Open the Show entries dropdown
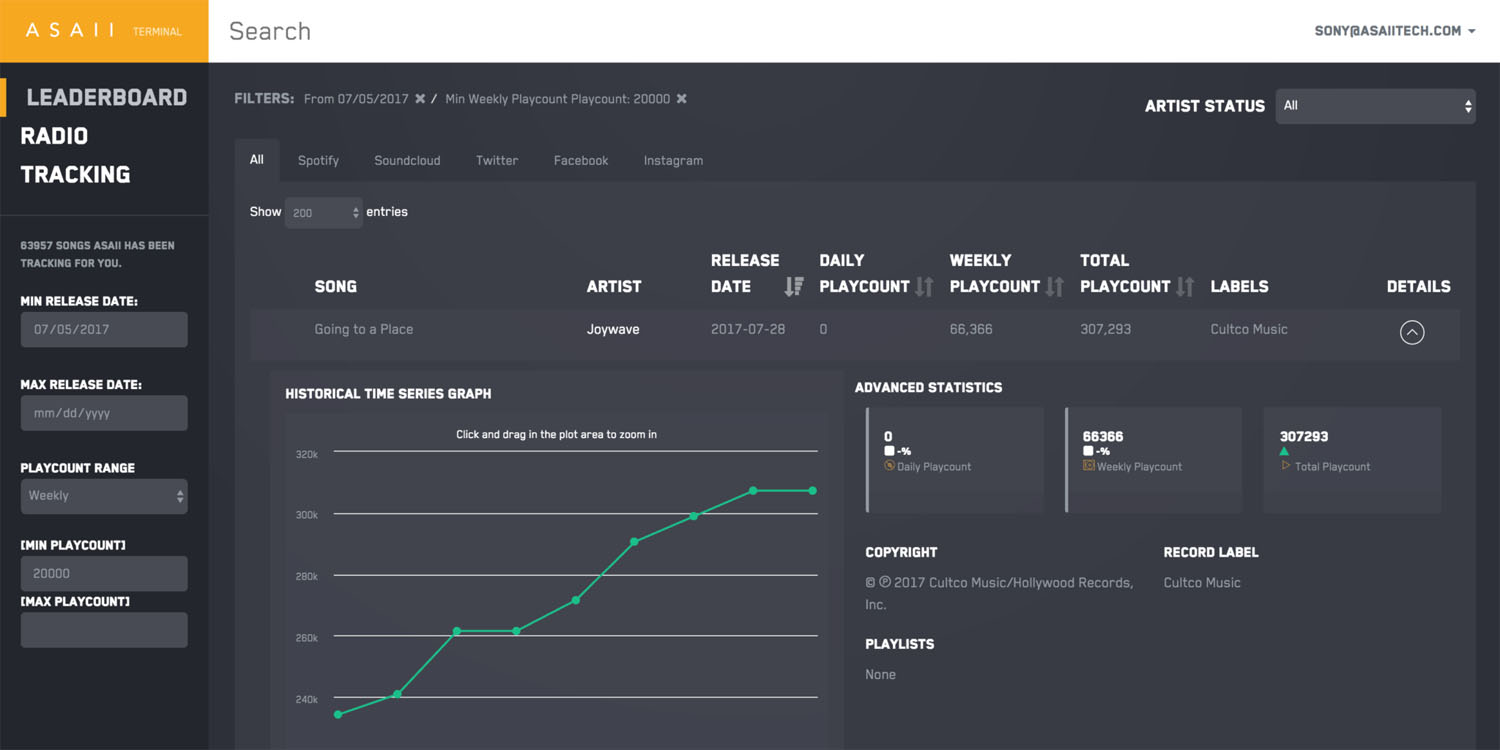The image size is (1500, 750). point(323,213)
